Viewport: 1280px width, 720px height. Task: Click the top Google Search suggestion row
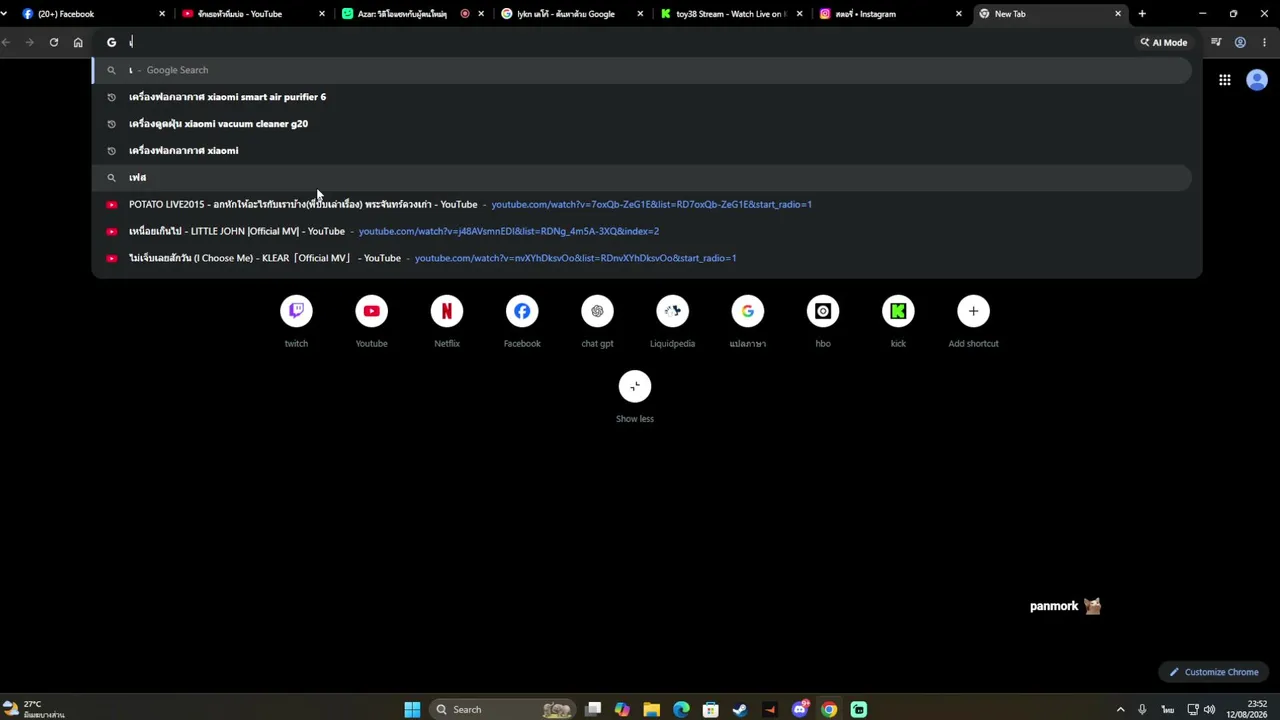[x=642, y=70]
